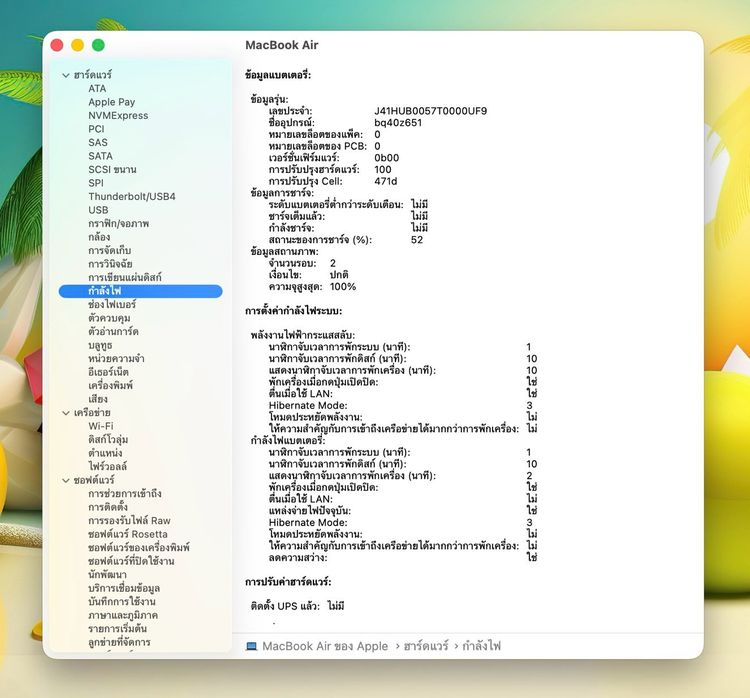Open Thunderbolt/USB4 sidebar entry
This screenshot has height=698, width=750.
(x=132, y=196)
